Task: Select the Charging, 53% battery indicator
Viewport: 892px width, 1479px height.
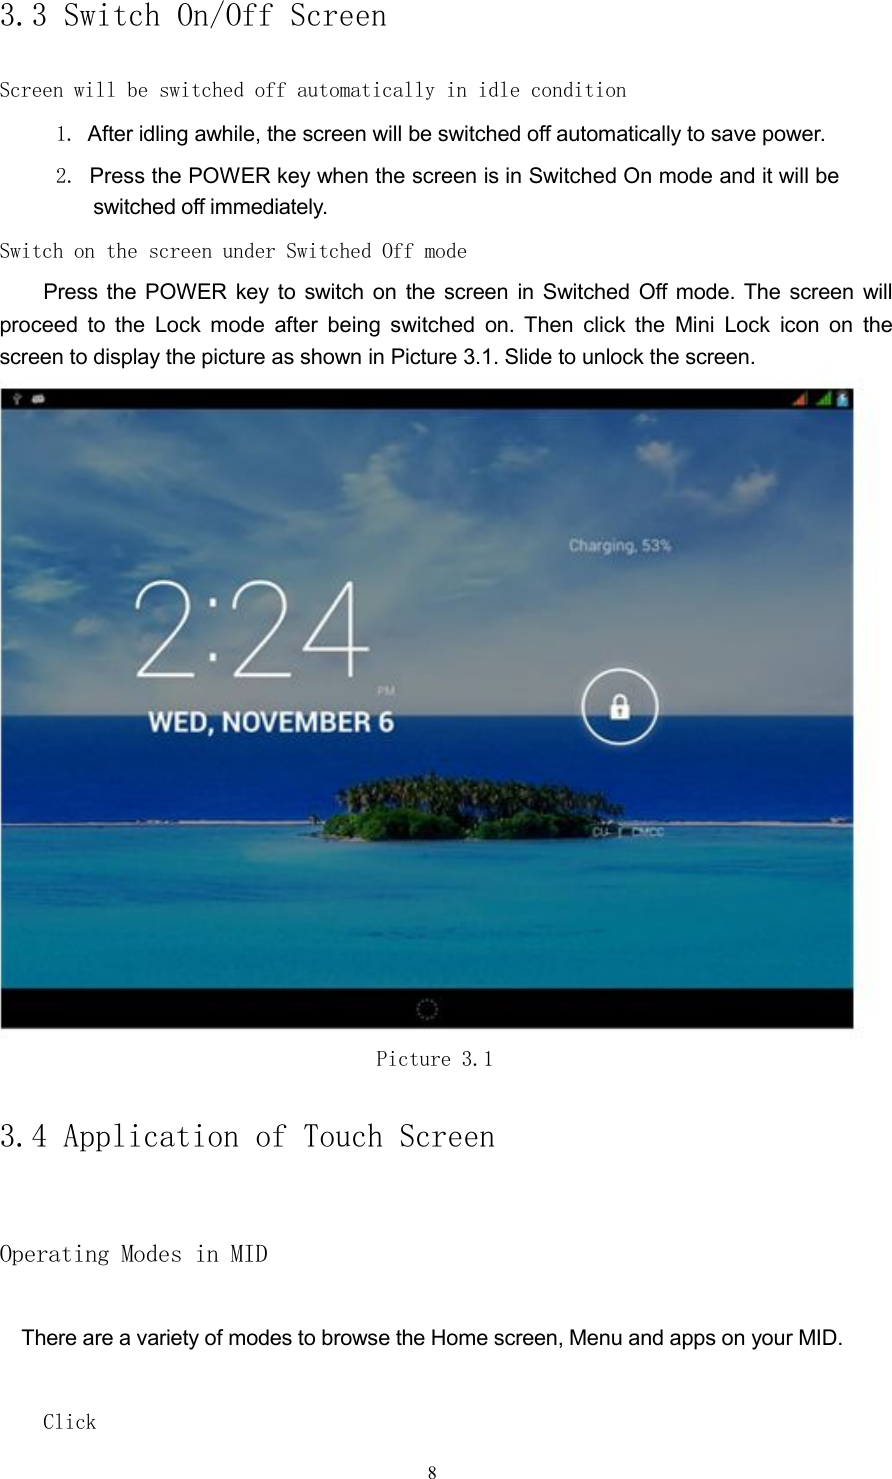Action: point(620,545)
